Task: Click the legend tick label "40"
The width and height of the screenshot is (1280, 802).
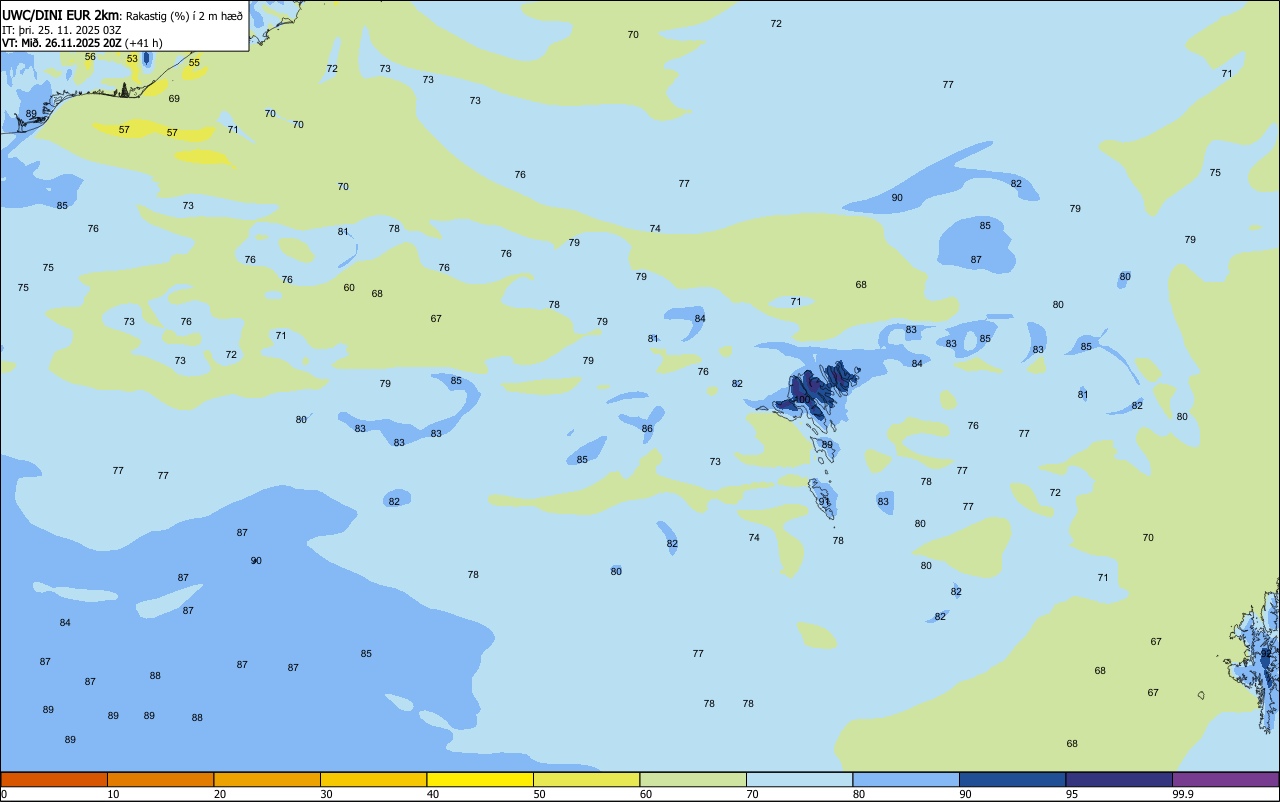Action: click(x=433, y=794)
